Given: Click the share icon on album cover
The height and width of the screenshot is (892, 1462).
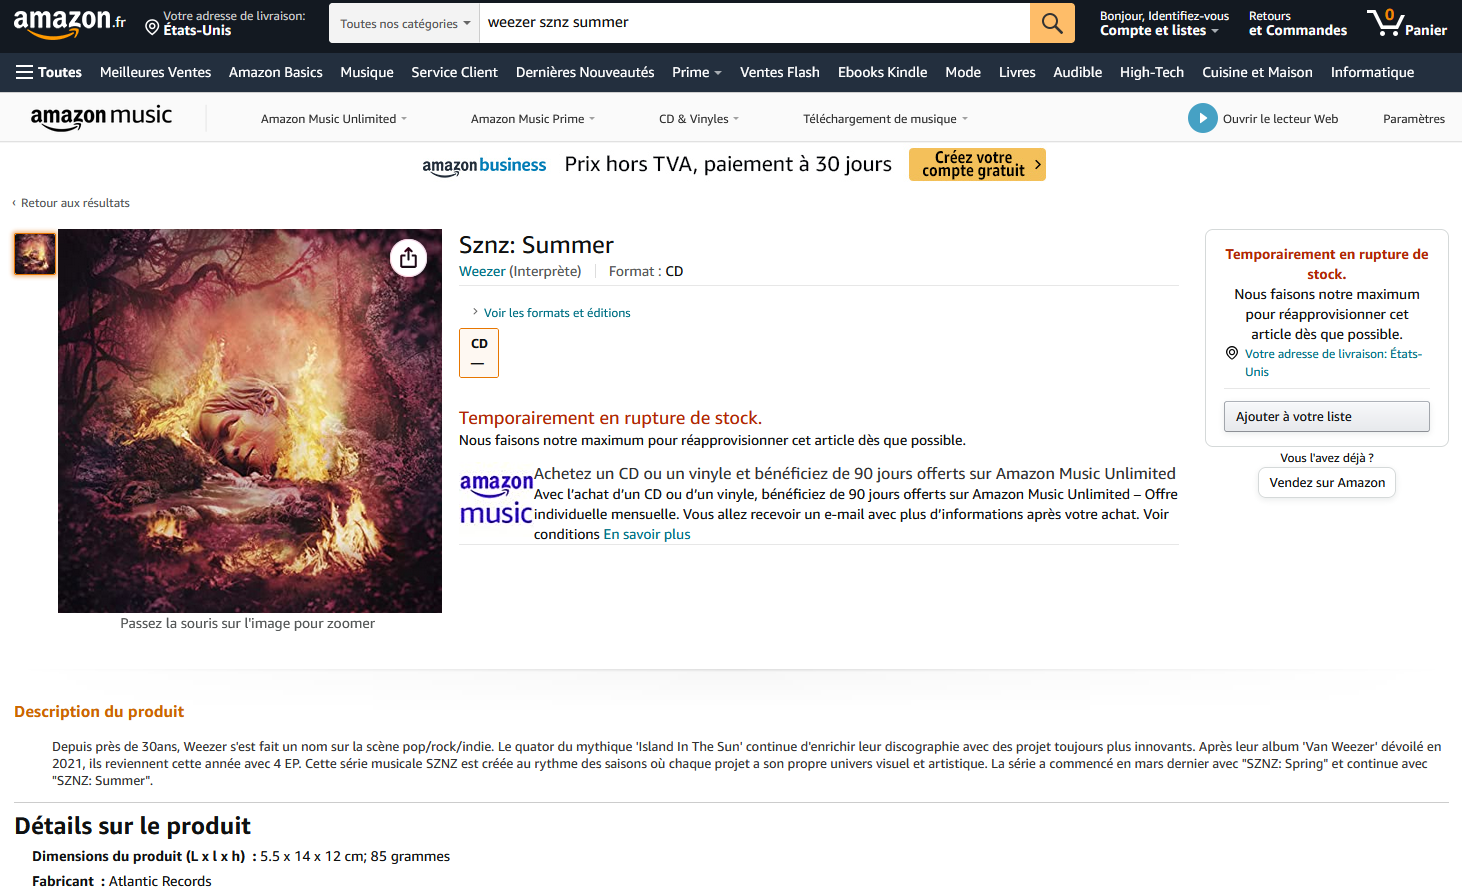Looking at the screenshot, I should (408, 258).
